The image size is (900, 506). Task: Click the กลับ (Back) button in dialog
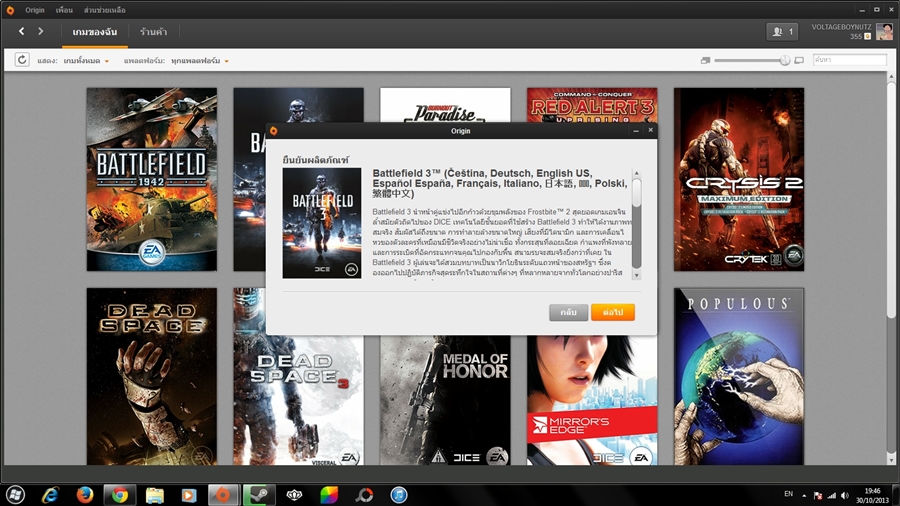click(568, 312)
